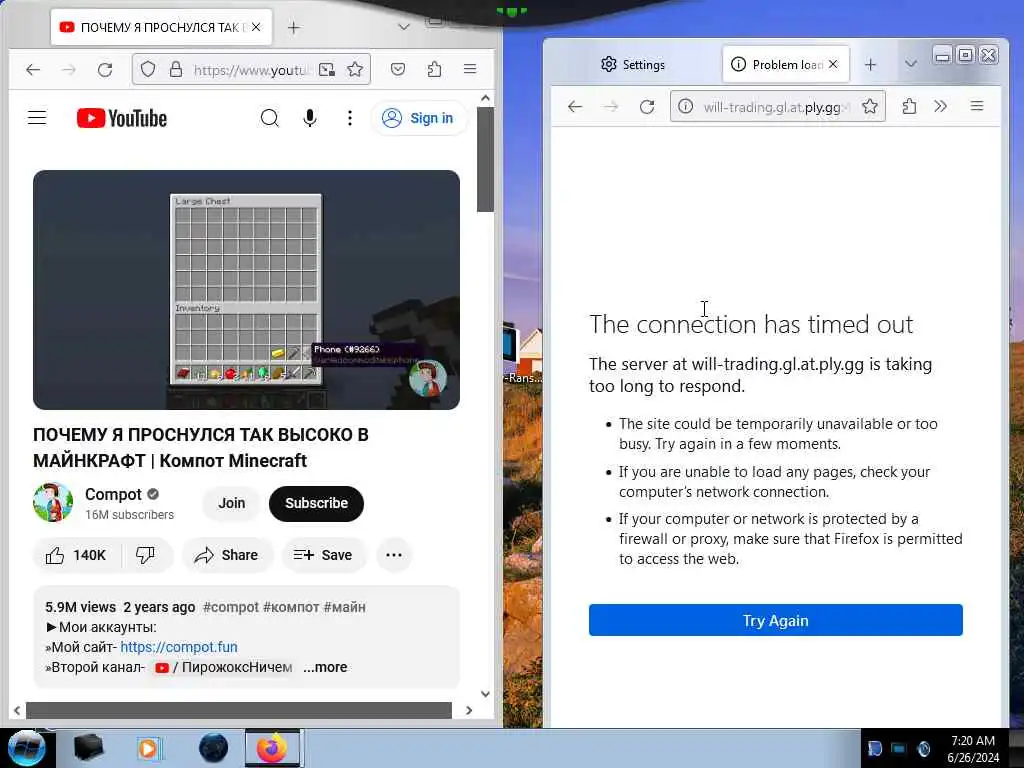The image size is (1024, 768).
Task: Close Problem loading tab
Action: pos(833,65)
